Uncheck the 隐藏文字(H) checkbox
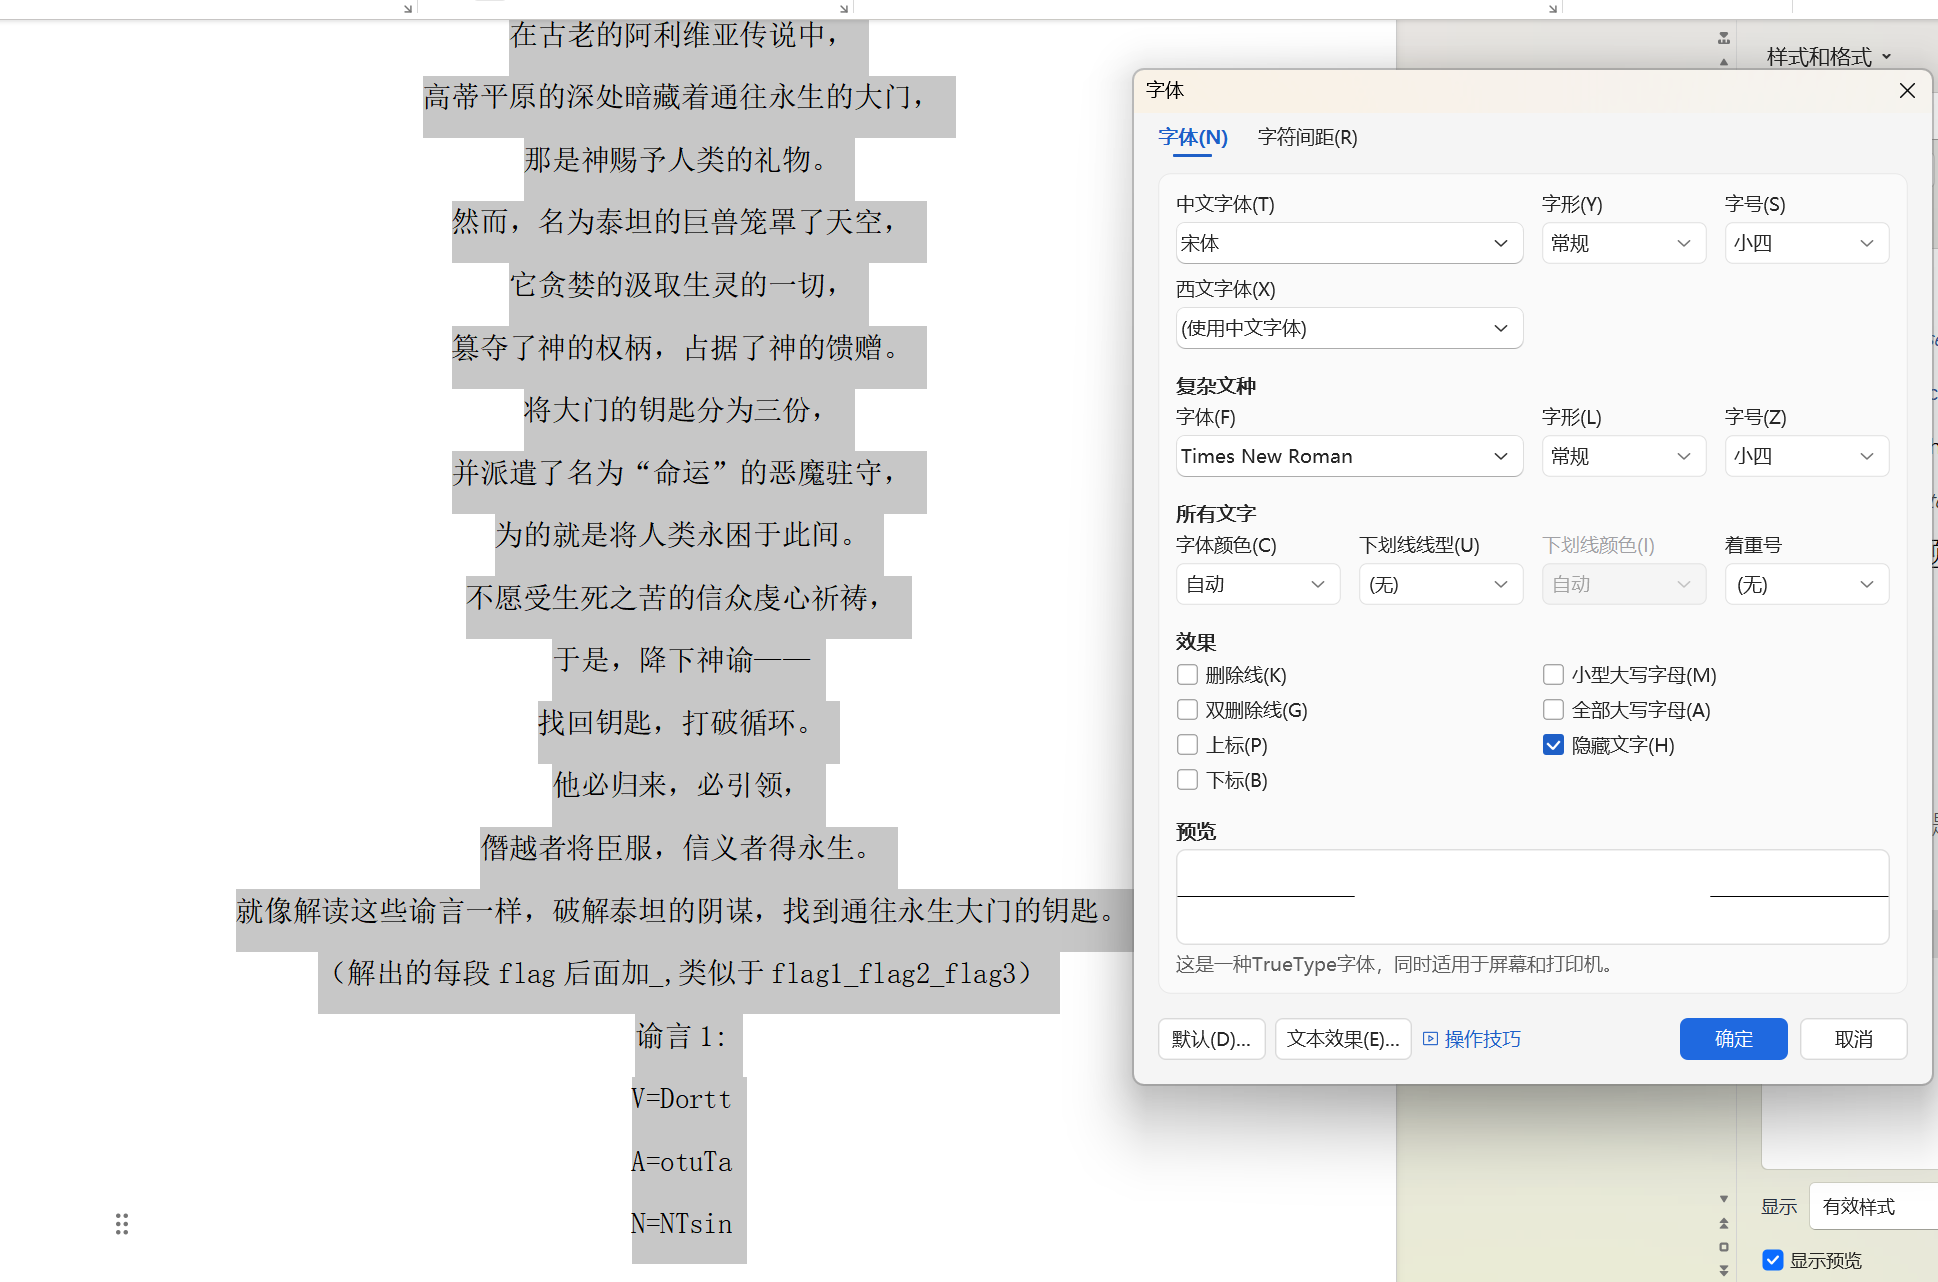 click(1553, 745)
